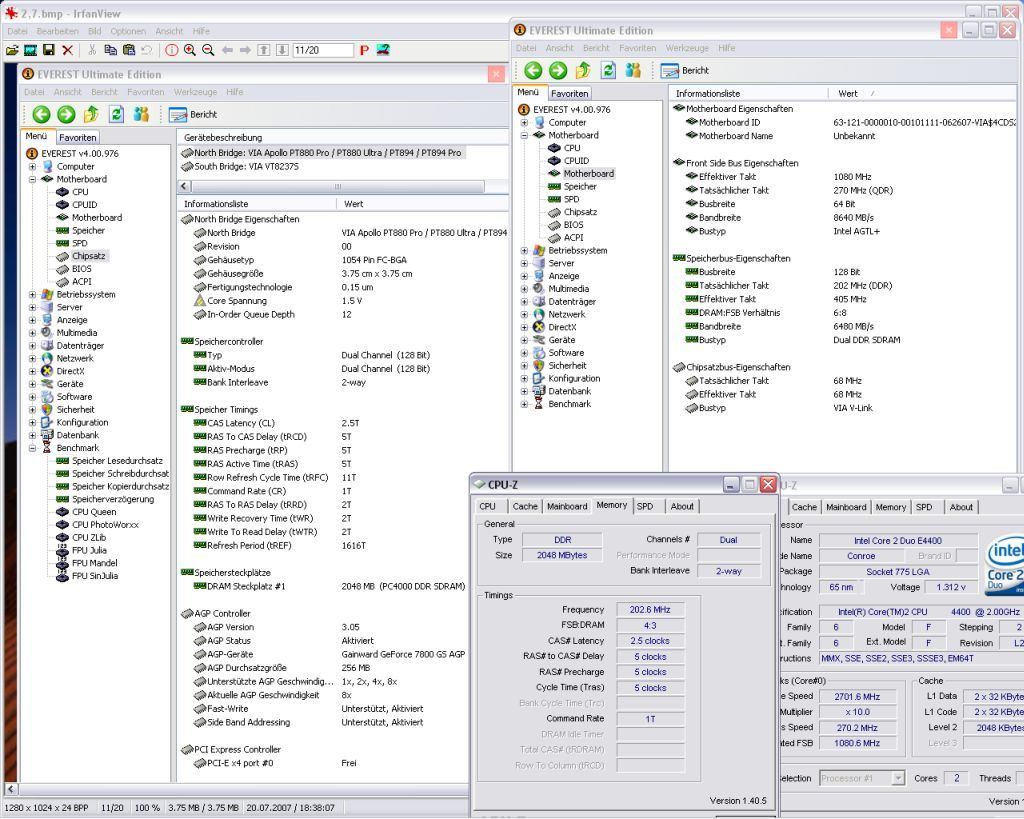This screenshot has height=819, width=1024.
Task: Click IrfanView's save diskette icon
Action: coord(48,50)
